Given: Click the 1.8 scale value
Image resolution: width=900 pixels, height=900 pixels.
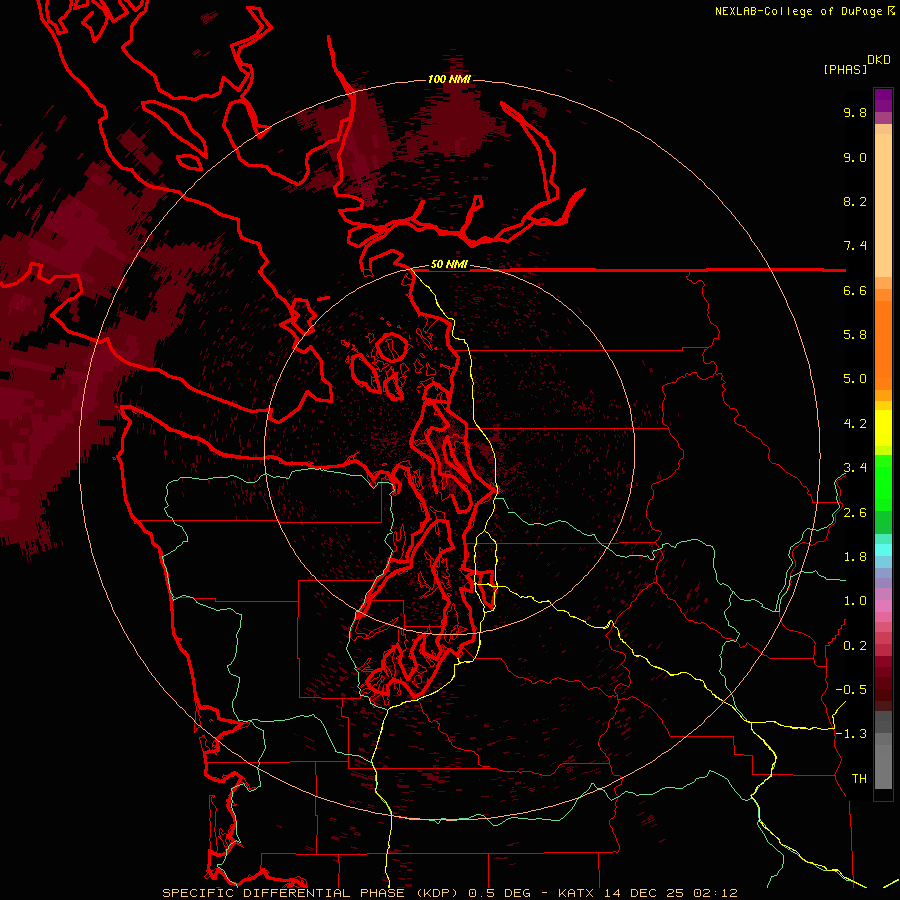Looking at the screenshot, I should coord(855,557).
